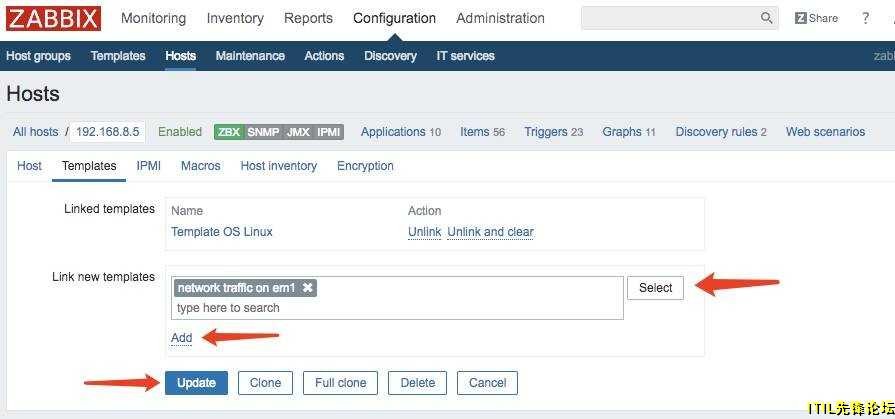
Task: Open the Applications 10 link
Action: point(401,132)
